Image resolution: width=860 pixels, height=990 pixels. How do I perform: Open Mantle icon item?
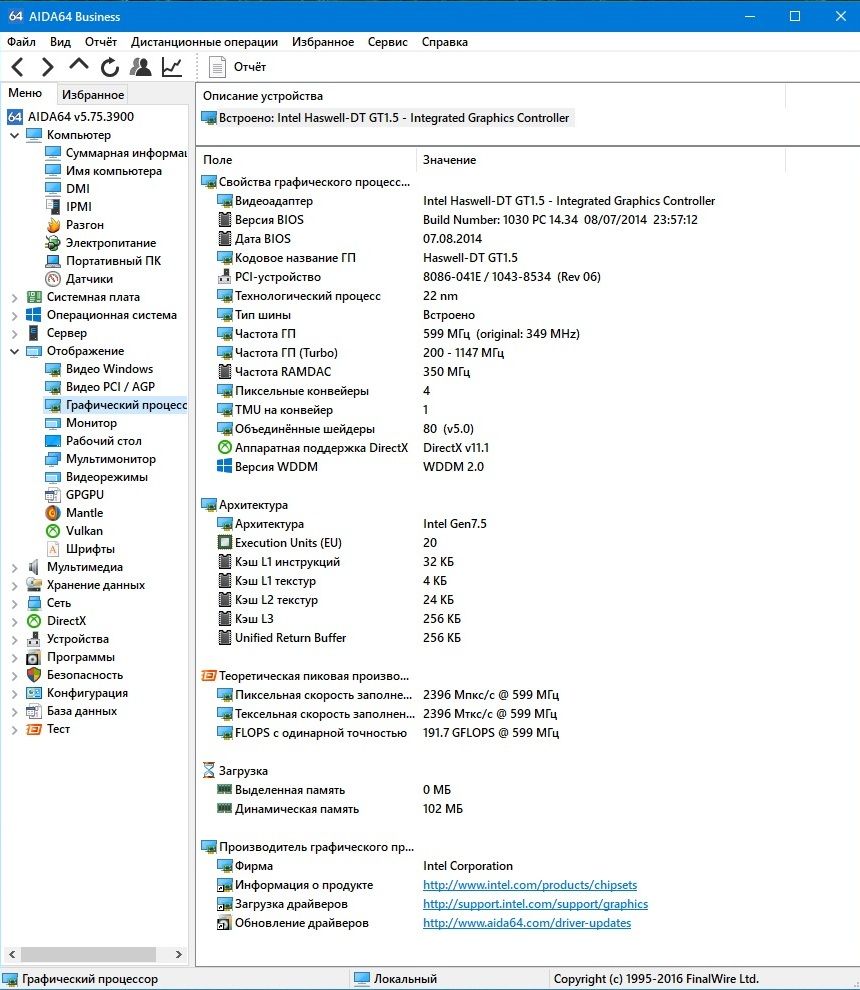point(74,513)
